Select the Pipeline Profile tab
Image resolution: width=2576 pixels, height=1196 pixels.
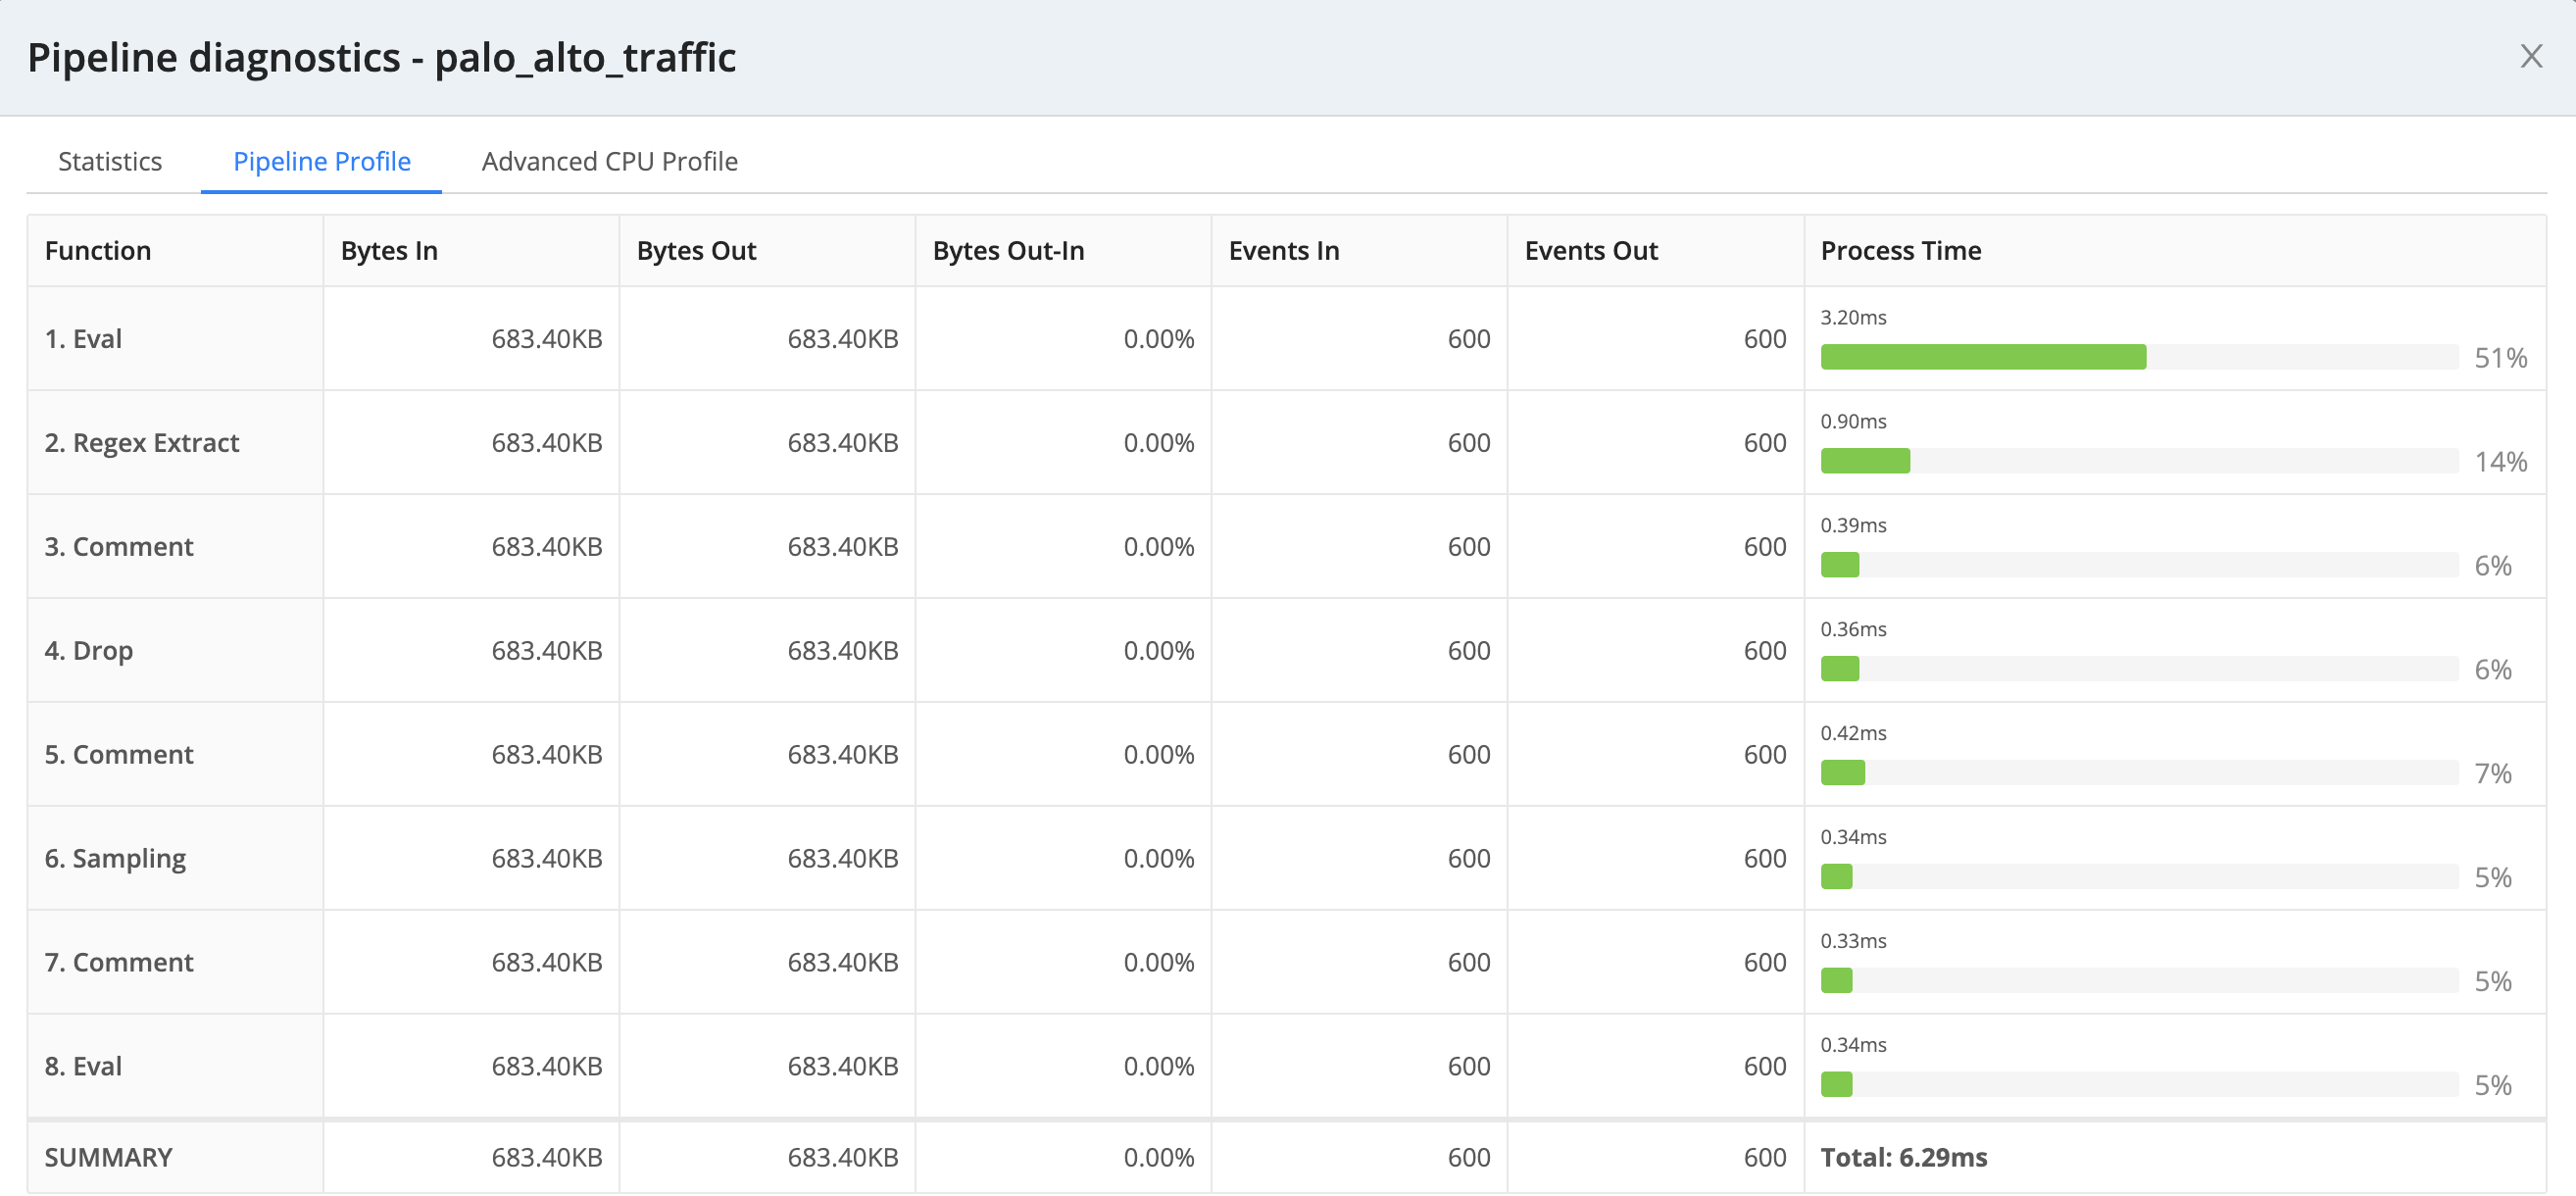click(321, 161)
